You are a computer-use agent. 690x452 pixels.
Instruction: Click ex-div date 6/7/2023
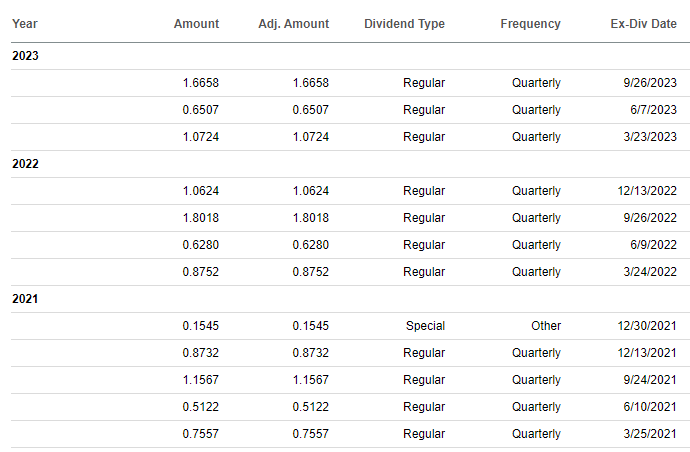coord(653,110)
